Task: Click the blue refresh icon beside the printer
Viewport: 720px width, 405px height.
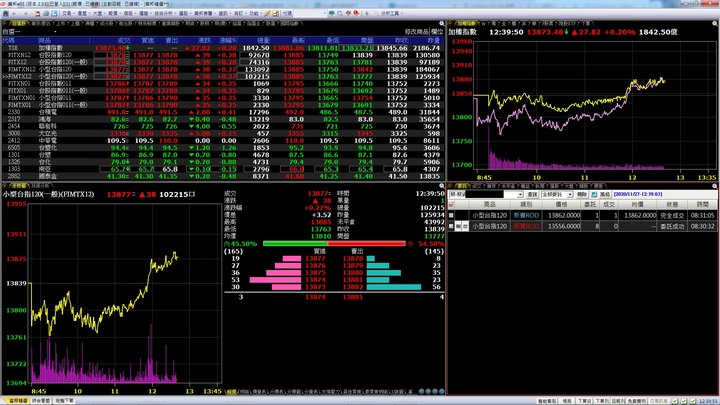Action: pos(54,13)
